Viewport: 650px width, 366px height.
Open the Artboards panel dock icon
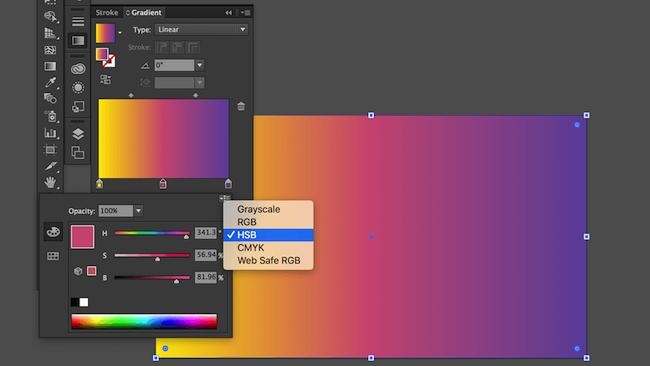coord(78,153)
